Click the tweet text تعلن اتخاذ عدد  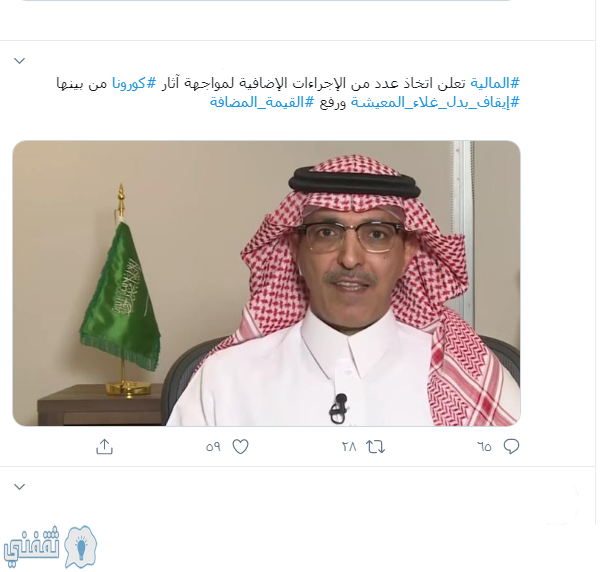click(406, 83)
